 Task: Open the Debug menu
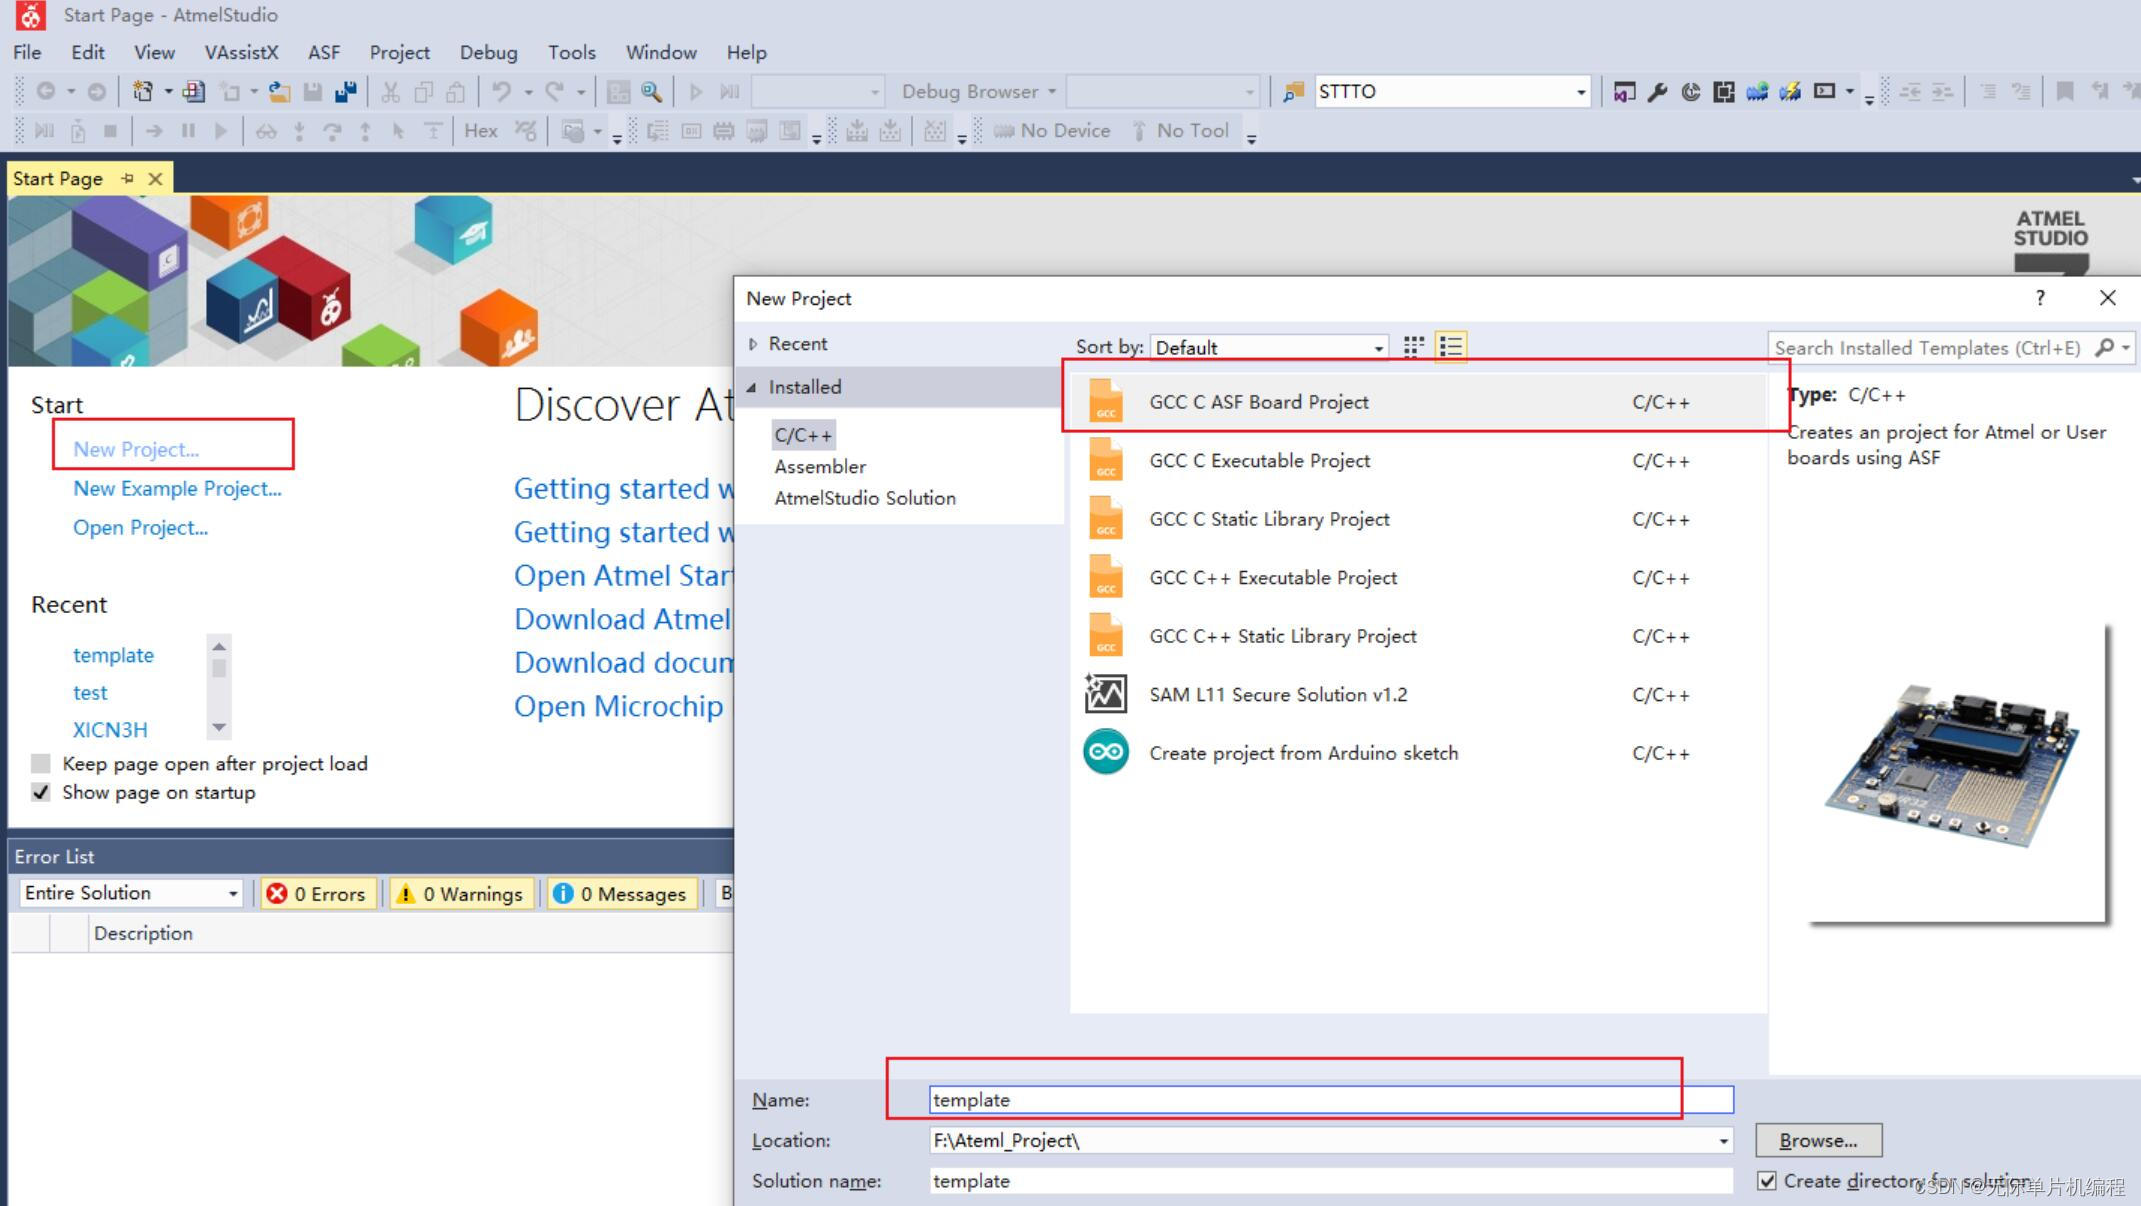click(488, 52)
